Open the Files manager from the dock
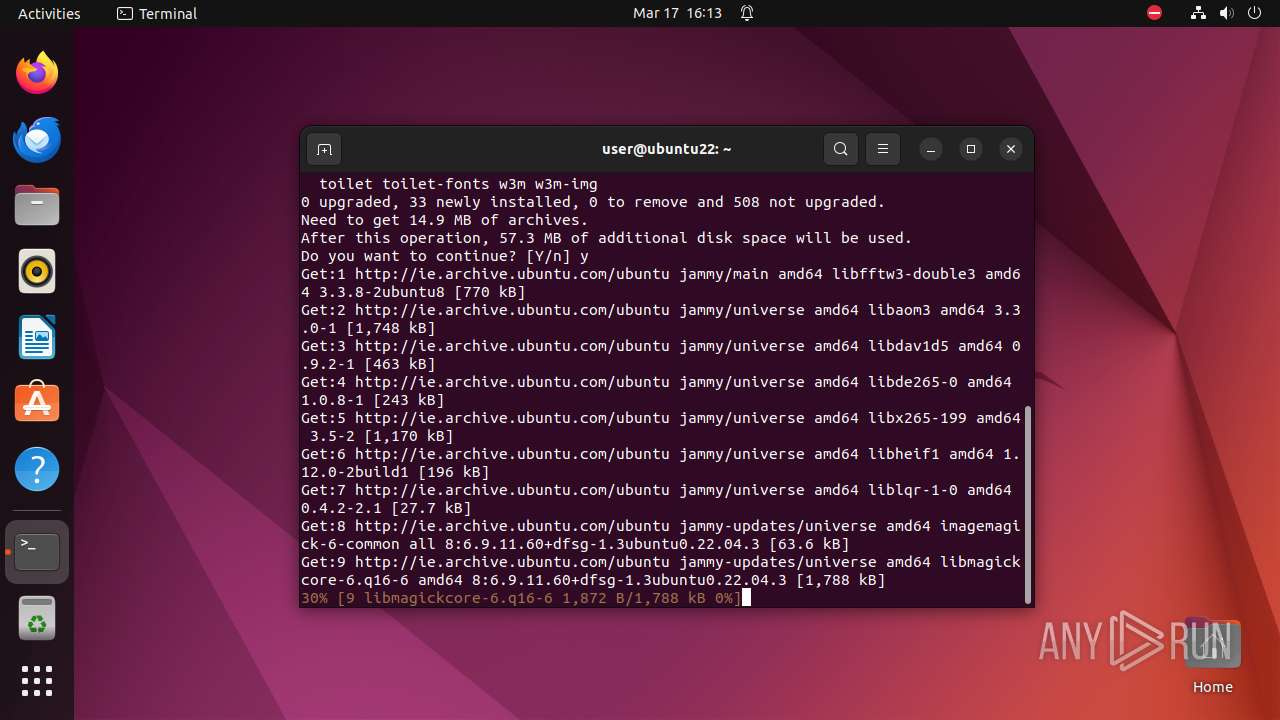 (x=37, y=205)
